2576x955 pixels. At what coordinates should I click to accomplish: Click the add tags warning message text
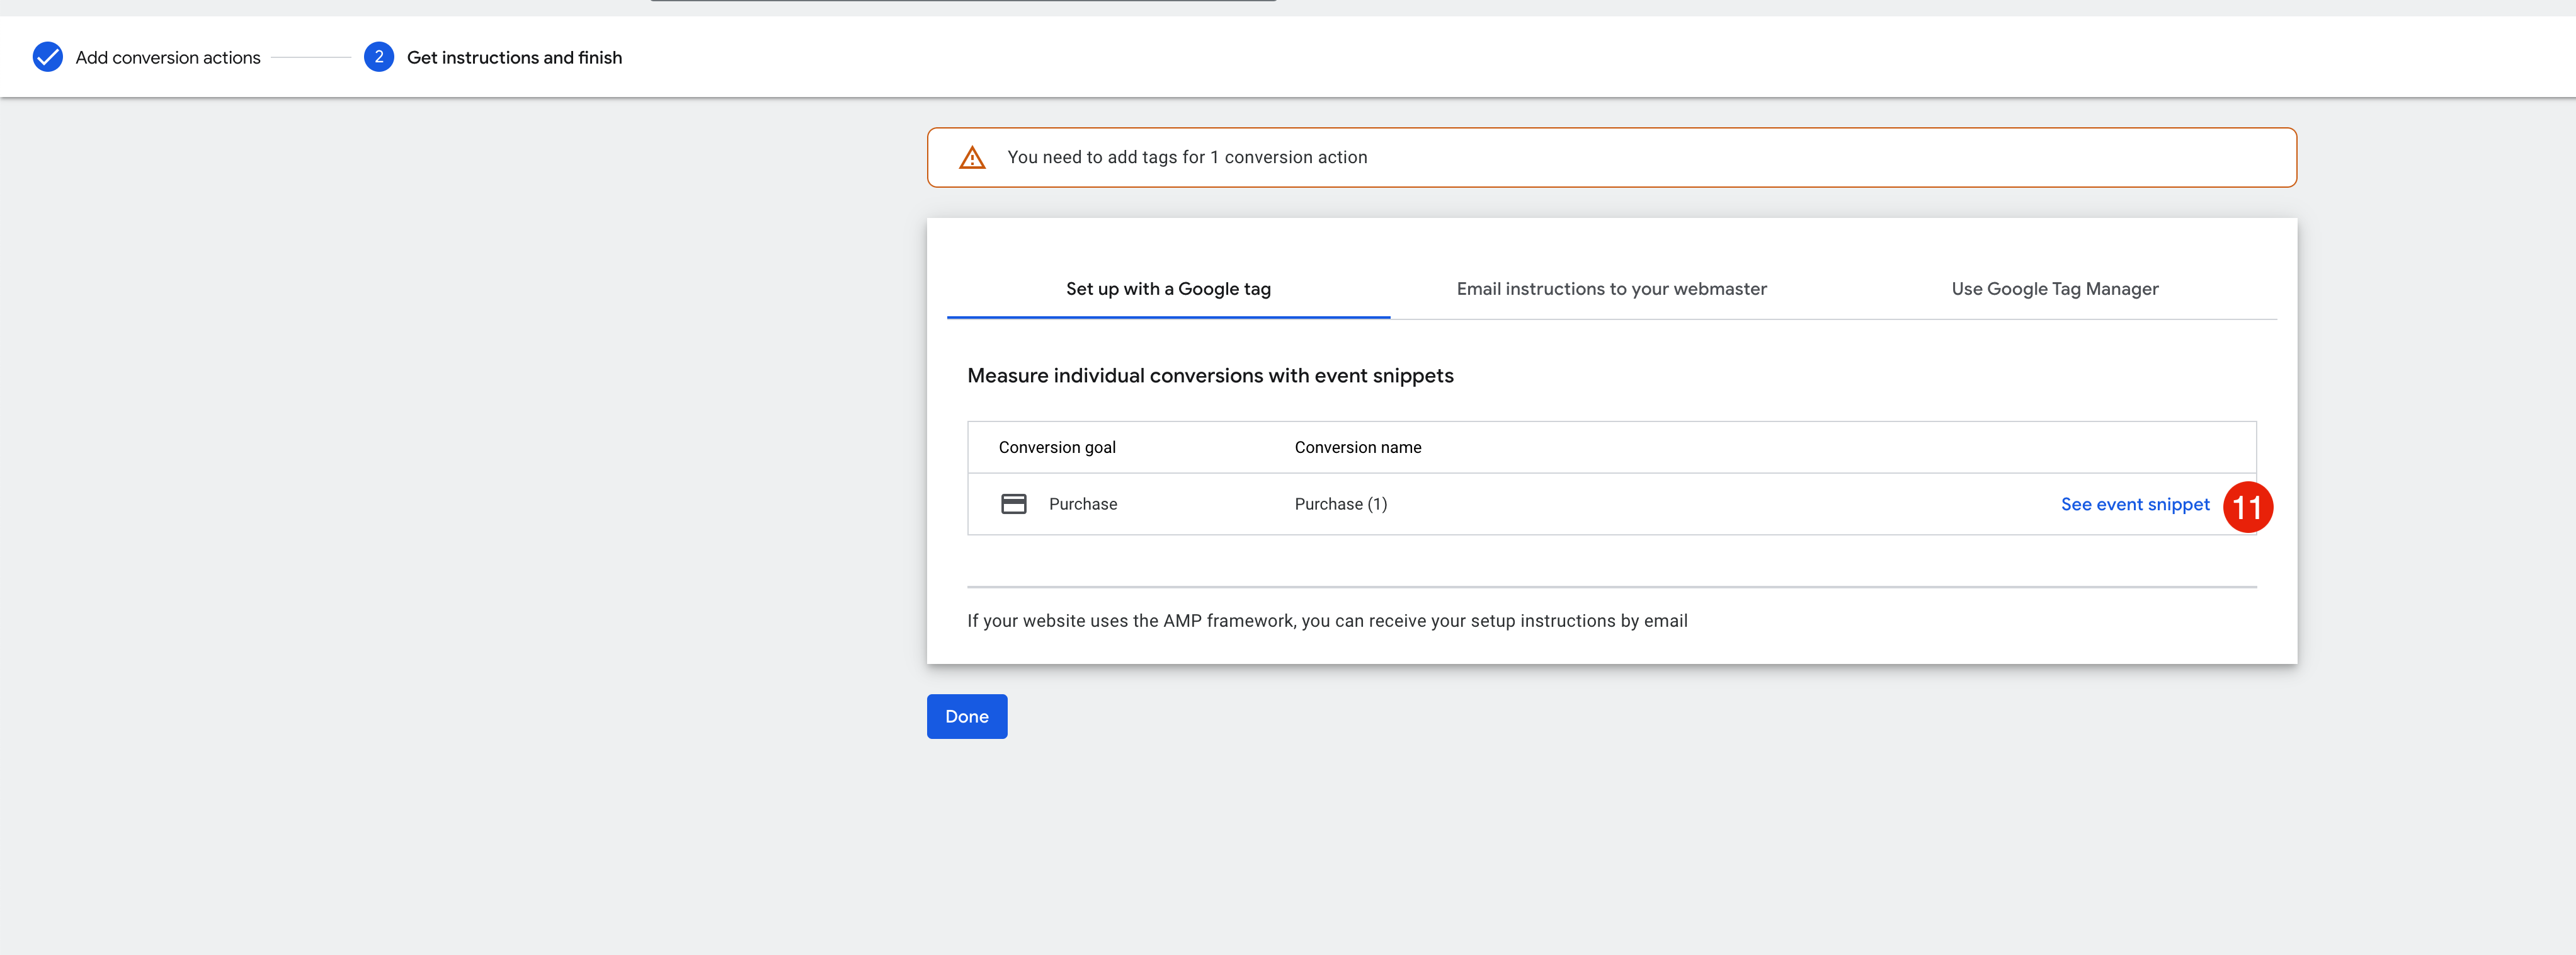(x=1186, y=157)
